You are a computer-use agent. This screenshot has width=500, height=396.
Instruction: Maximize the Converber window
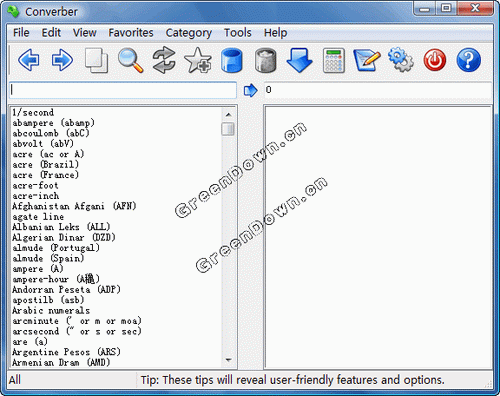point(446,9)
